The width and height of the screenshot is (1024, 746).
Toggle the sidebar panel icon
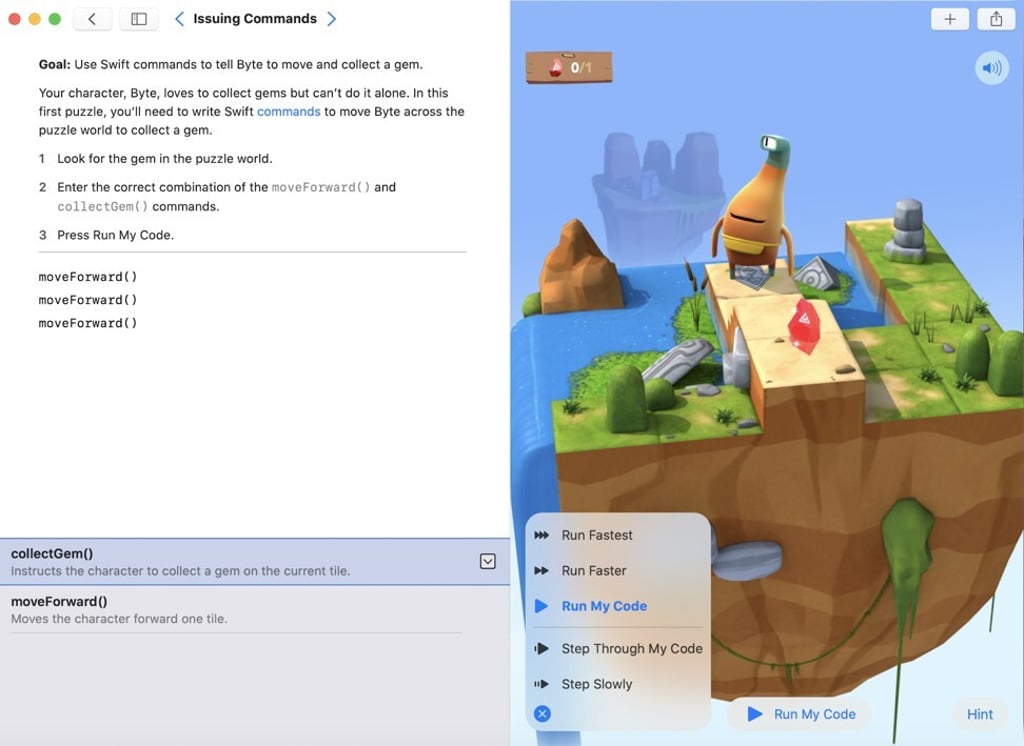coord(138,19)
